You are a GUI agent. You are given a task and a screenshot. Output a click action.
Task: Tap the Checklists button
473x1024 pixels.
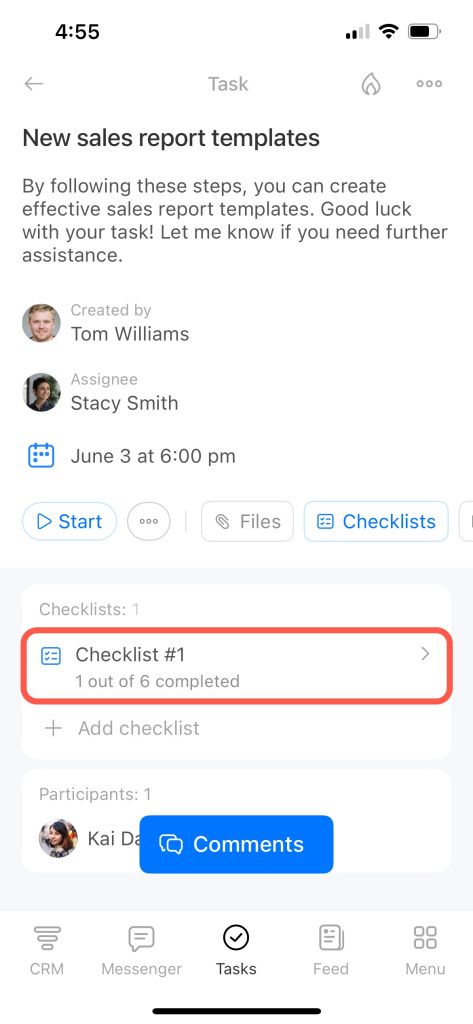click(x=376, y=521)
